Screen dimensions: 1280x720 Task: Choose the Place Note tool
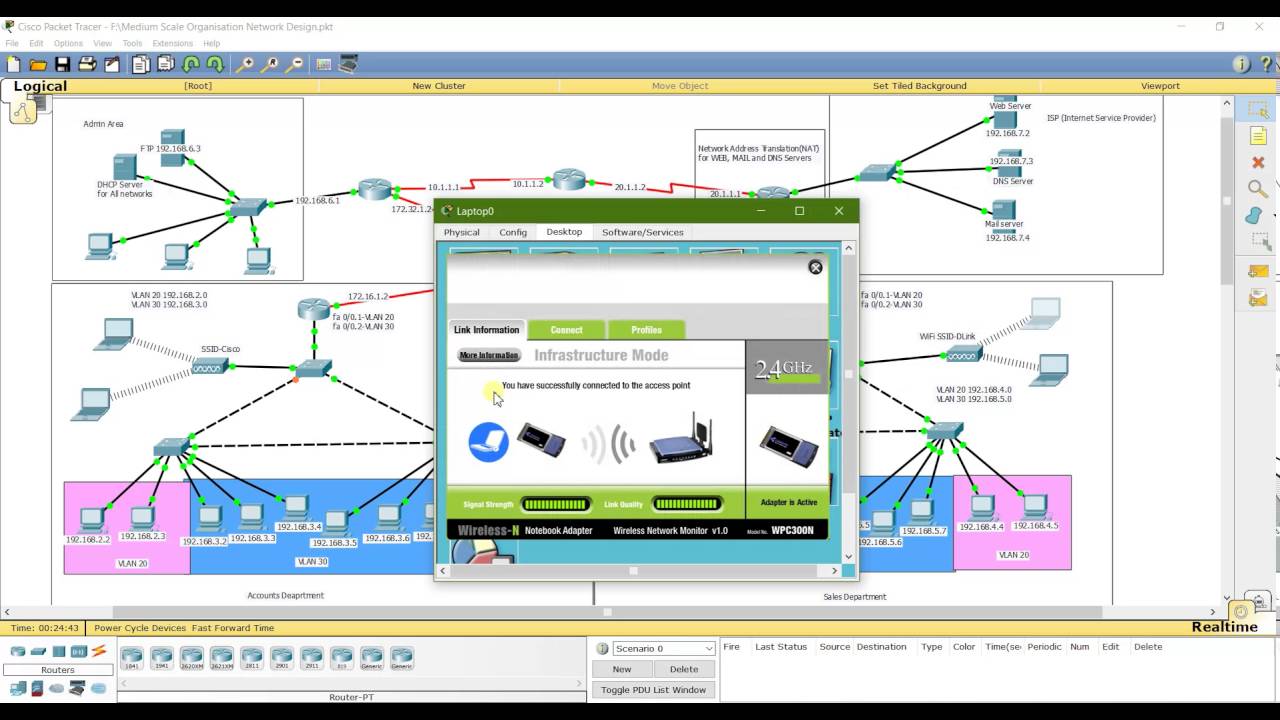click(x=1257, y=136)
